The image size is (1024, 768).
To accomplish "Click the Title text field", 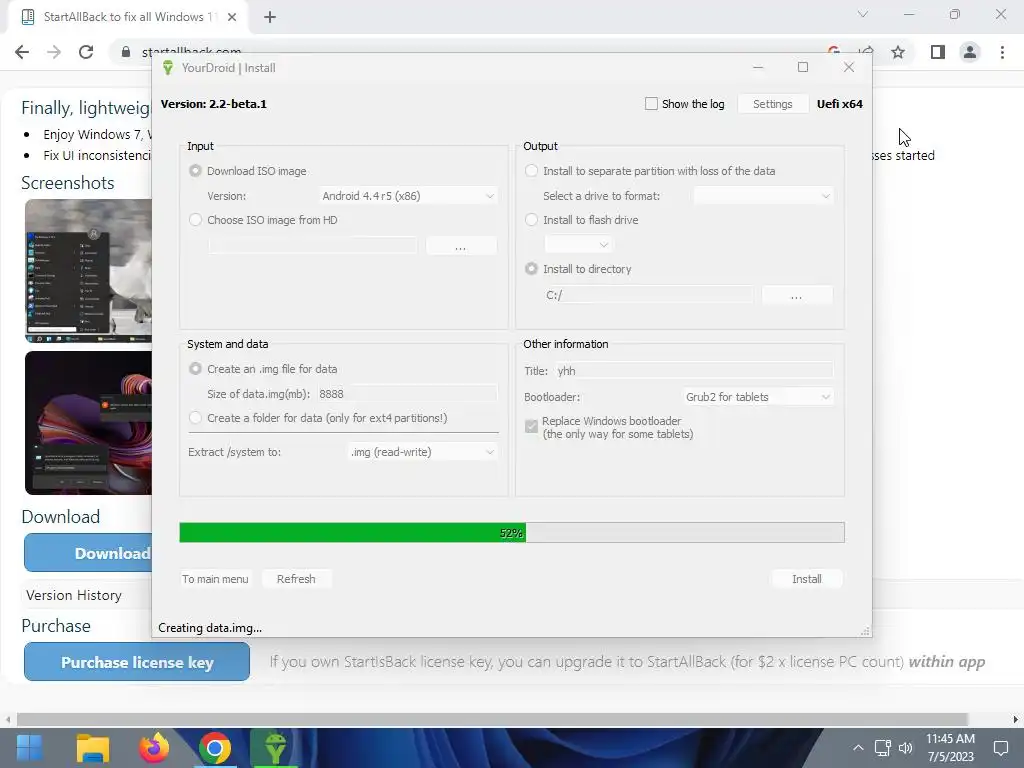I will (x=694, y=371).
